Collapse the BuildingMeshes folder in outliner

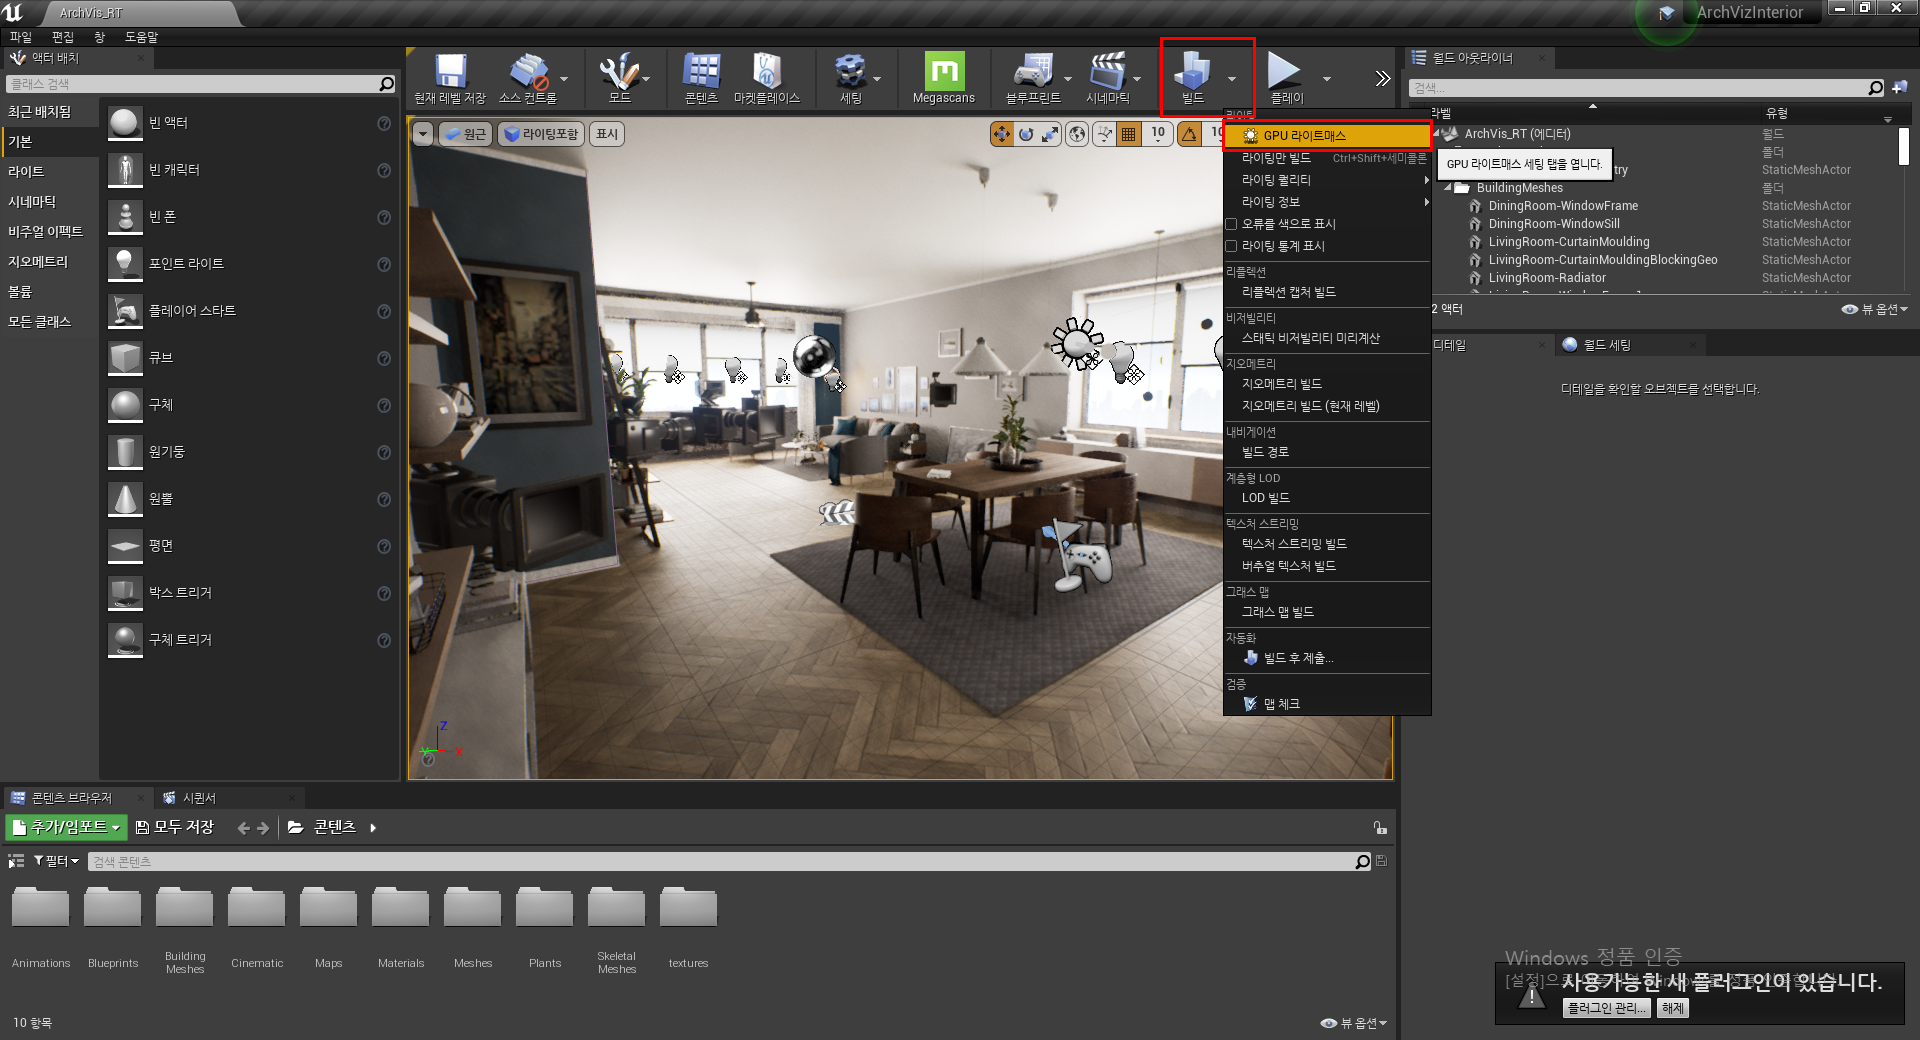1447,188
